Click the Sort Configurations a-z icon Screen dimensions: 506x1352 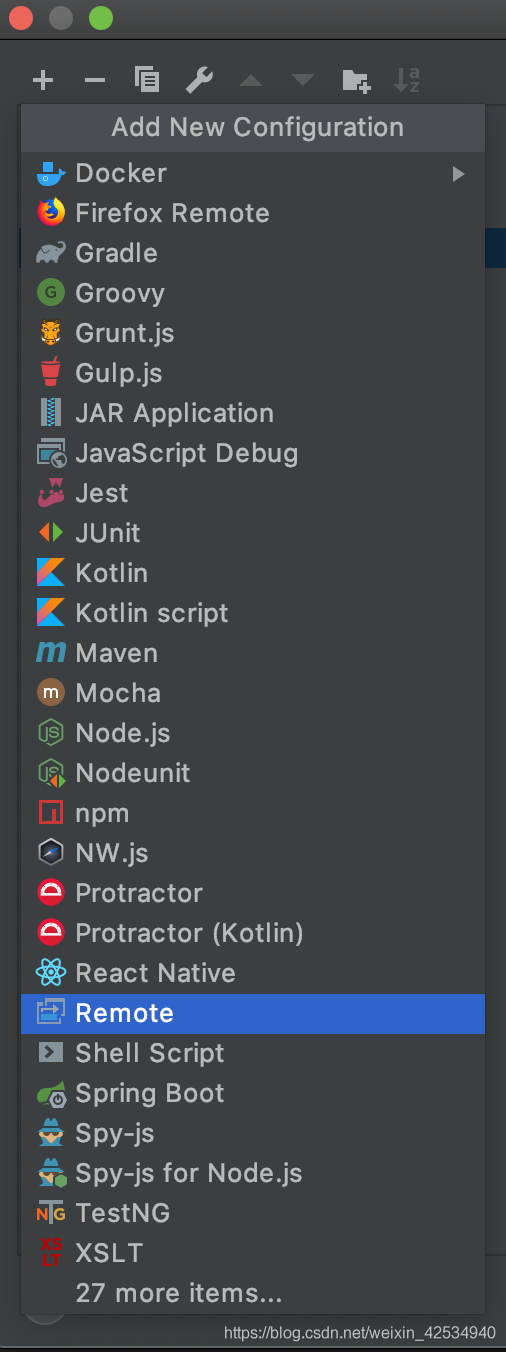pos(407,81)
